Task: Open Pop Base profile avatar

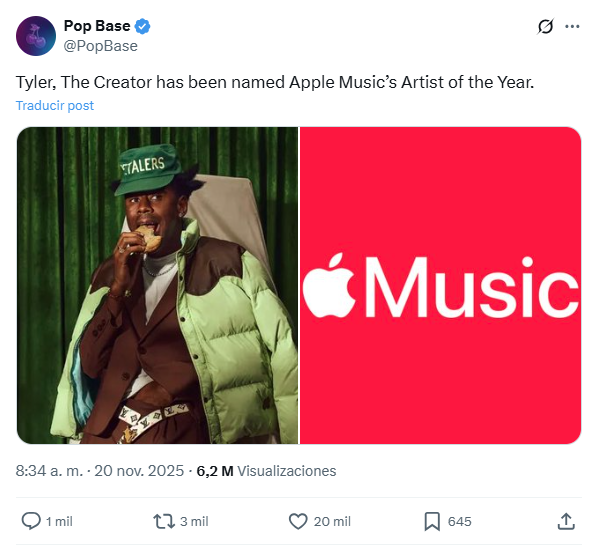Action: [36, 36]
